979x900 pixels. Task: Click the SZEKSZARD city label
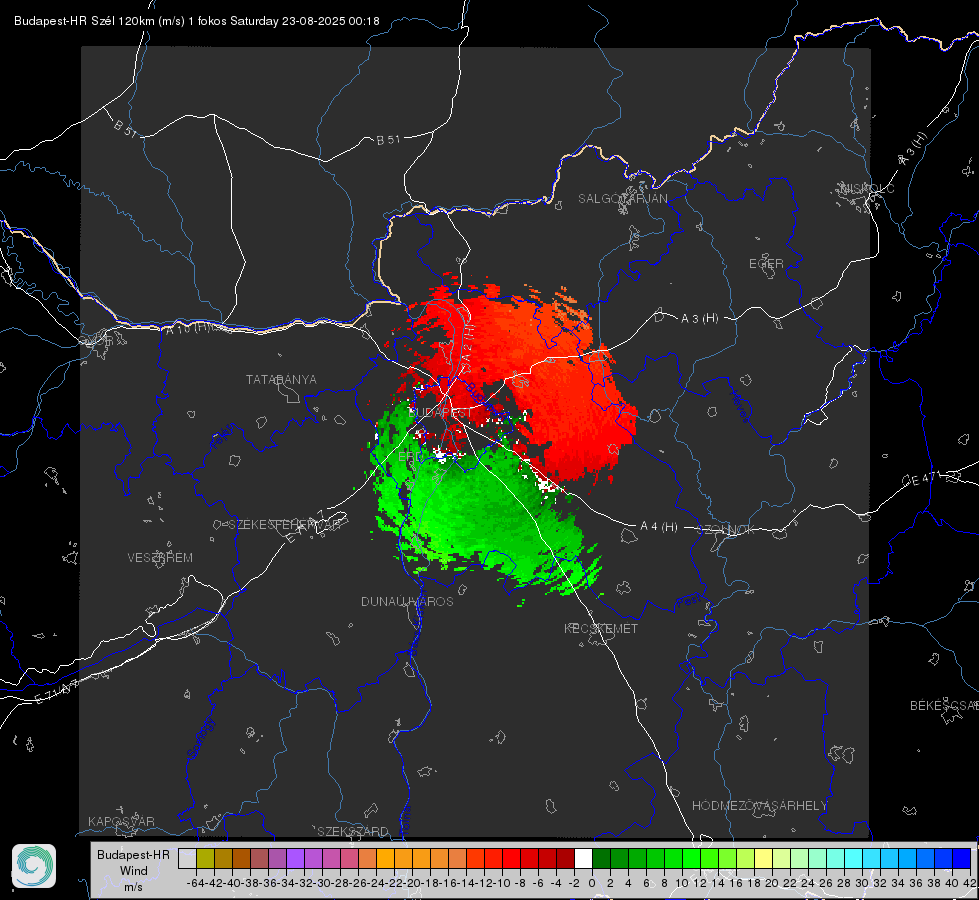[353, 831]
